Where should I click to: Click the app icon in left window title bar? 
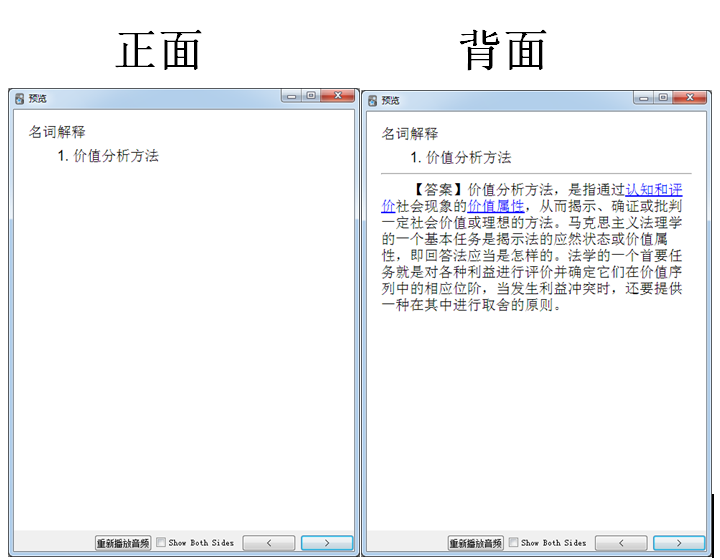19,99
